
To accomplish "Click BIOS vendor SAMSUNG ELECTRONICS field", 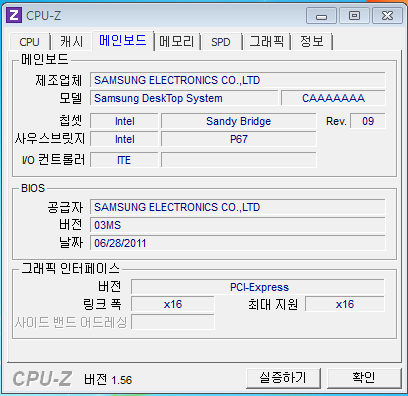I will 238,207.
